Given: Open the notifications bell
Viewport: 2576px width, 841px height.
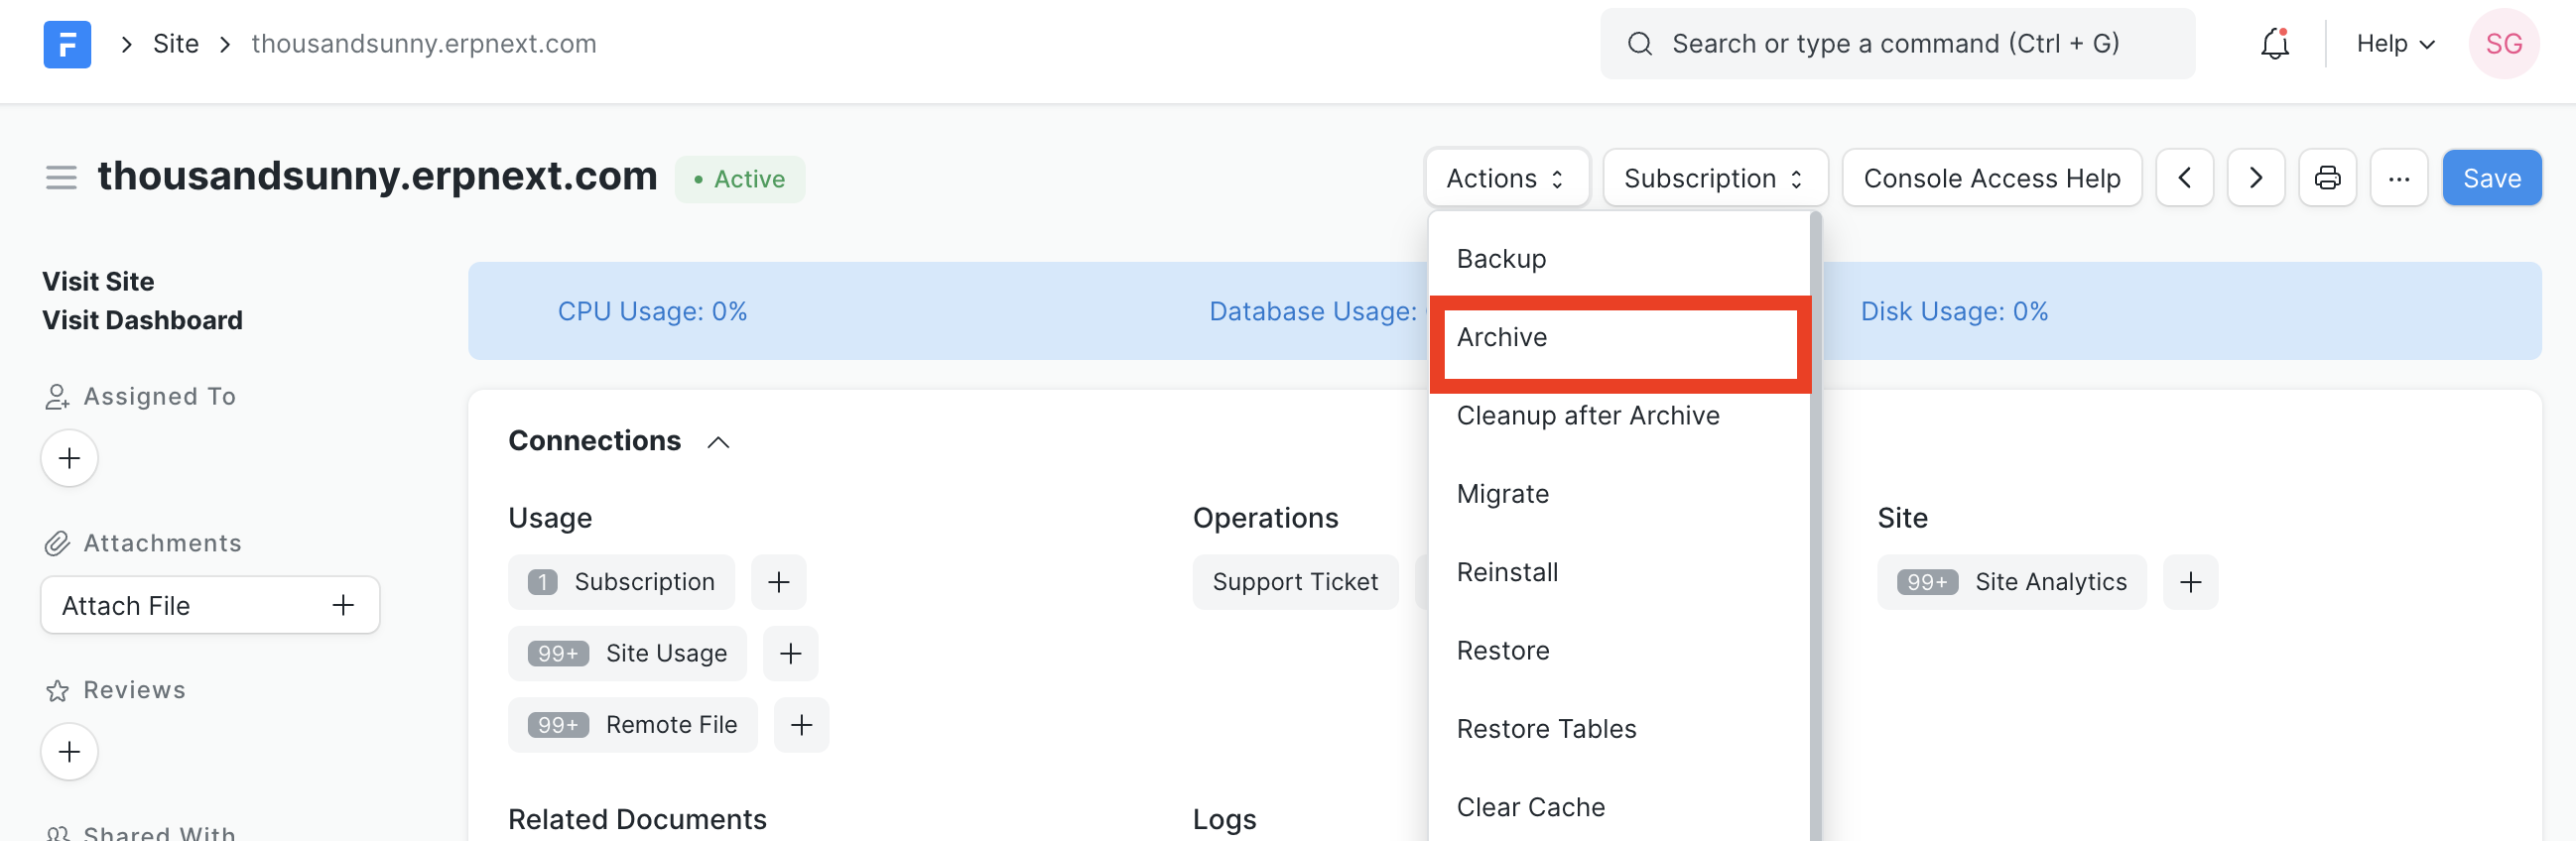Looking at the screenshot, I should coord(2274,44).
